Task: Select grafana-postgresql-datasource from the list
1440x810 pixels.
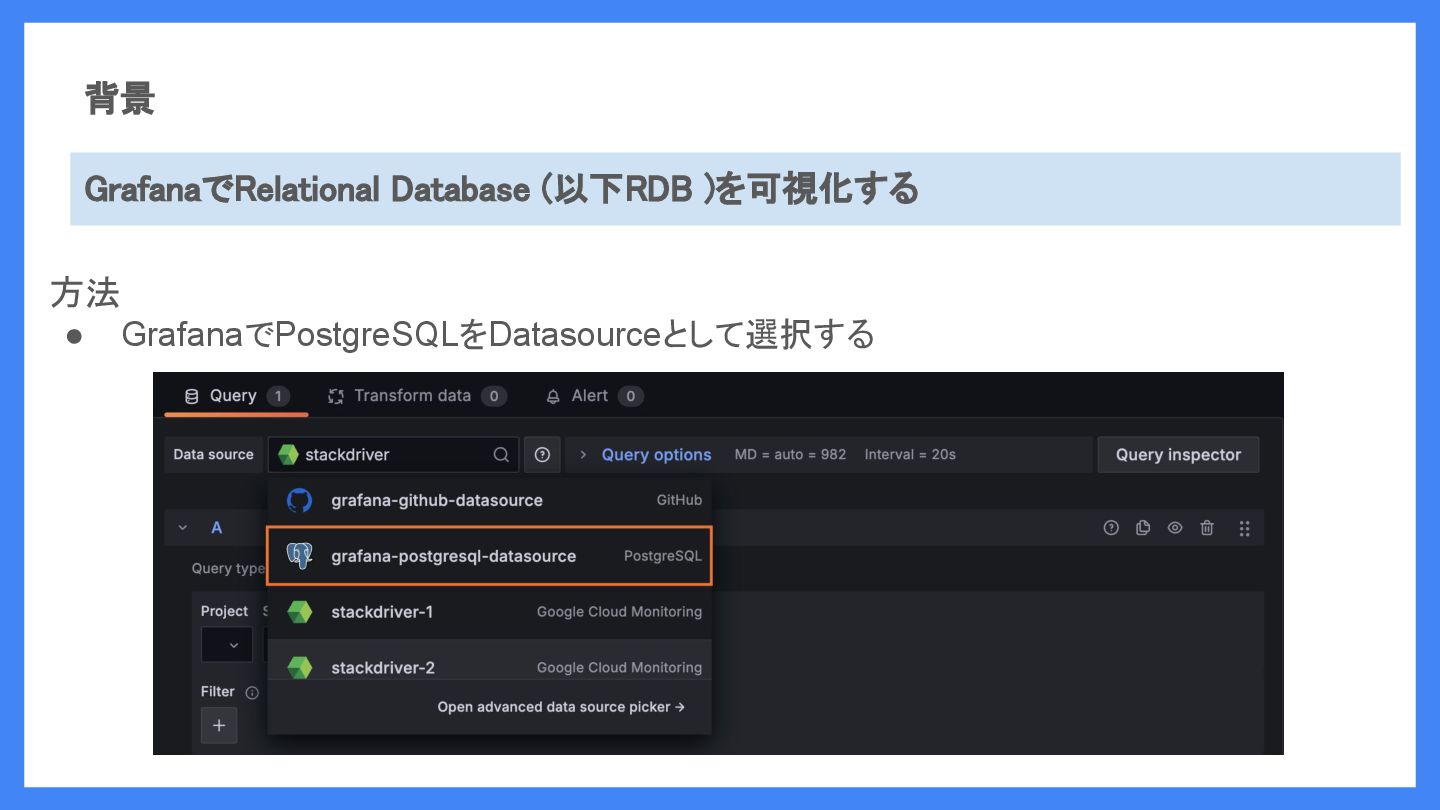Action: 490,556
